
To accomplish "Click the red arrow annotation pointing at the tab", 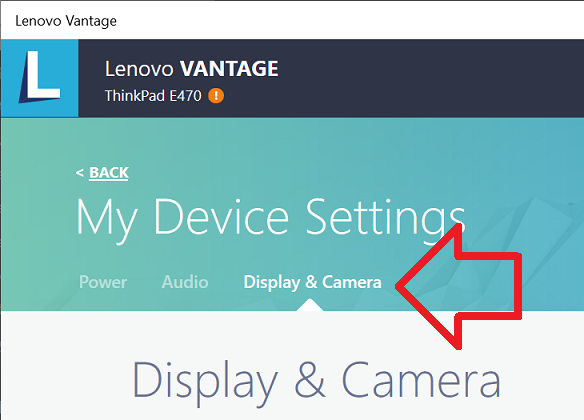I will pos(458,286).
